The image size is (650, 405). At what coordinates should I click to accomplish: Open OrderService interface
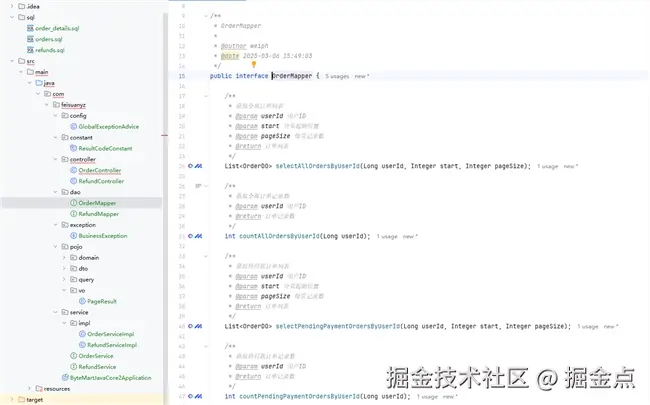96,356
